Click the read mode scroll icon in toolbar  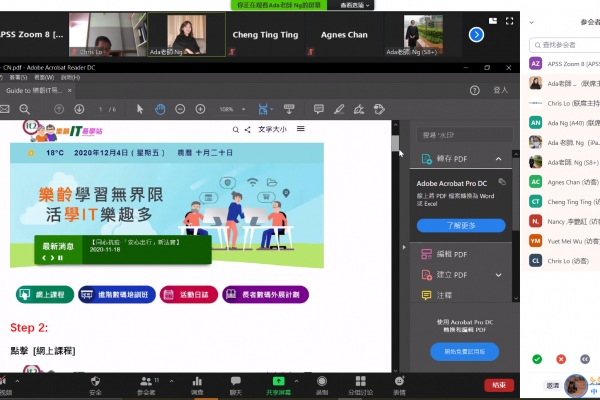(289, 109)
